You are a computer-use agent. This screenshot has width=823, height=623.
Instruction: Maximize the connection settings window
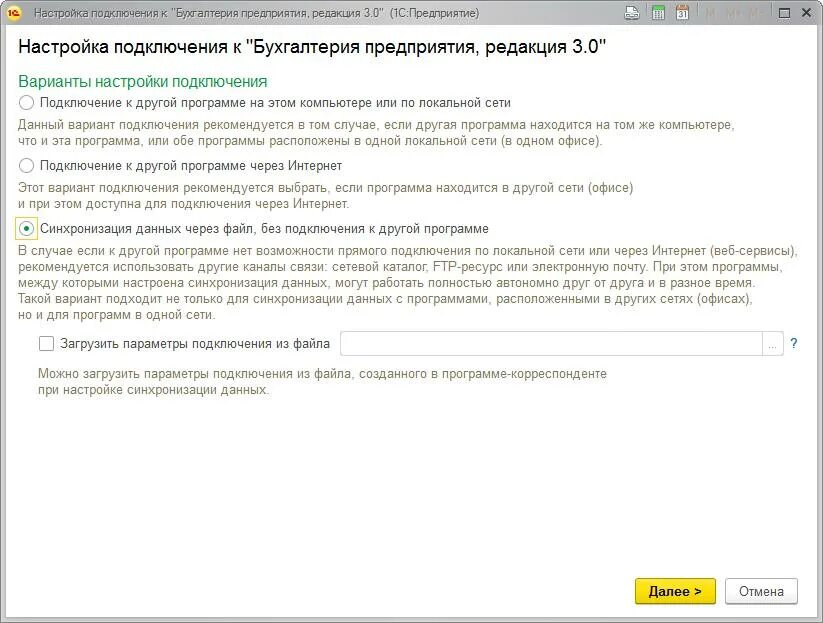point(784,13)
